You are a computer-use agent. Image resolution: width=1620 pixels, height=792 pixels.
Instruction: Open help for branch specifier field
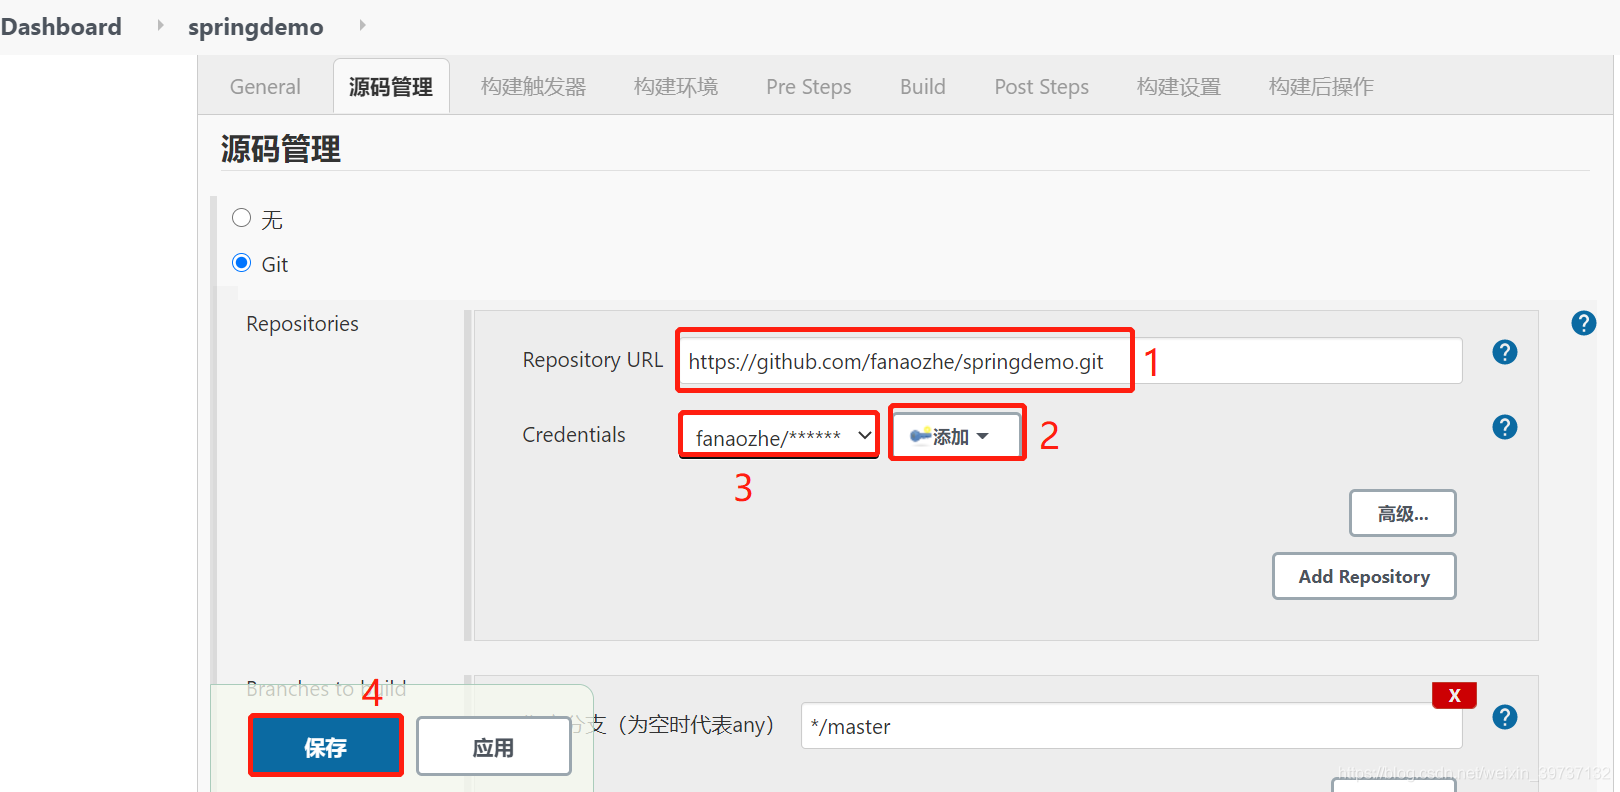1504,717
